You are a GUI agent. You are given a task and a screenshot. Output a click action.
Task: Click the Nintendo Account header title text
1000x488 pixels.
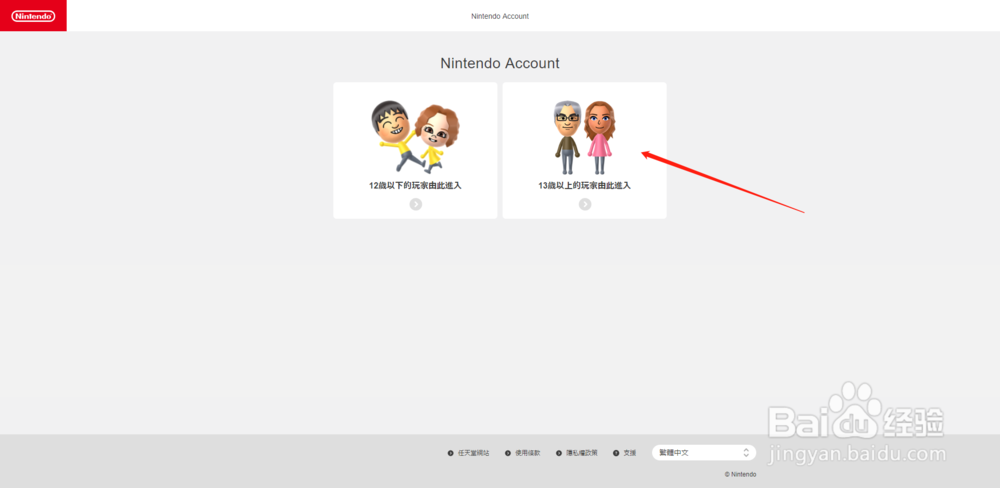pos(500,16)
